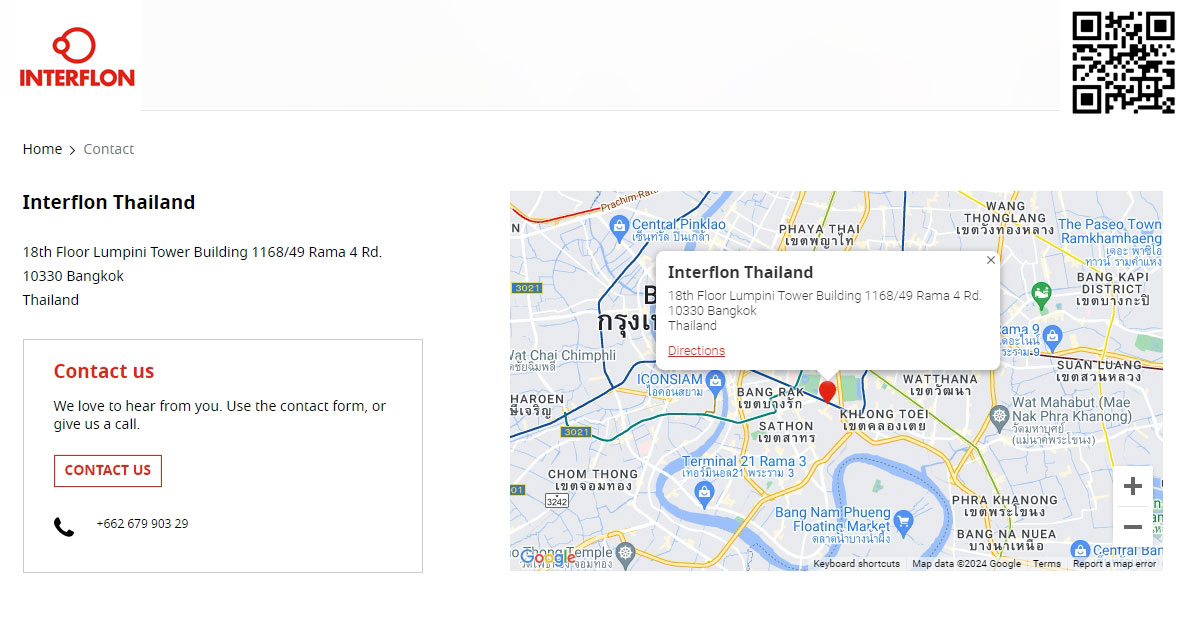The height and width of the screenshot is (641, 1187).
Task: Open Directions link in map popup
Action: pyautogui.click(x=696, y=350)
